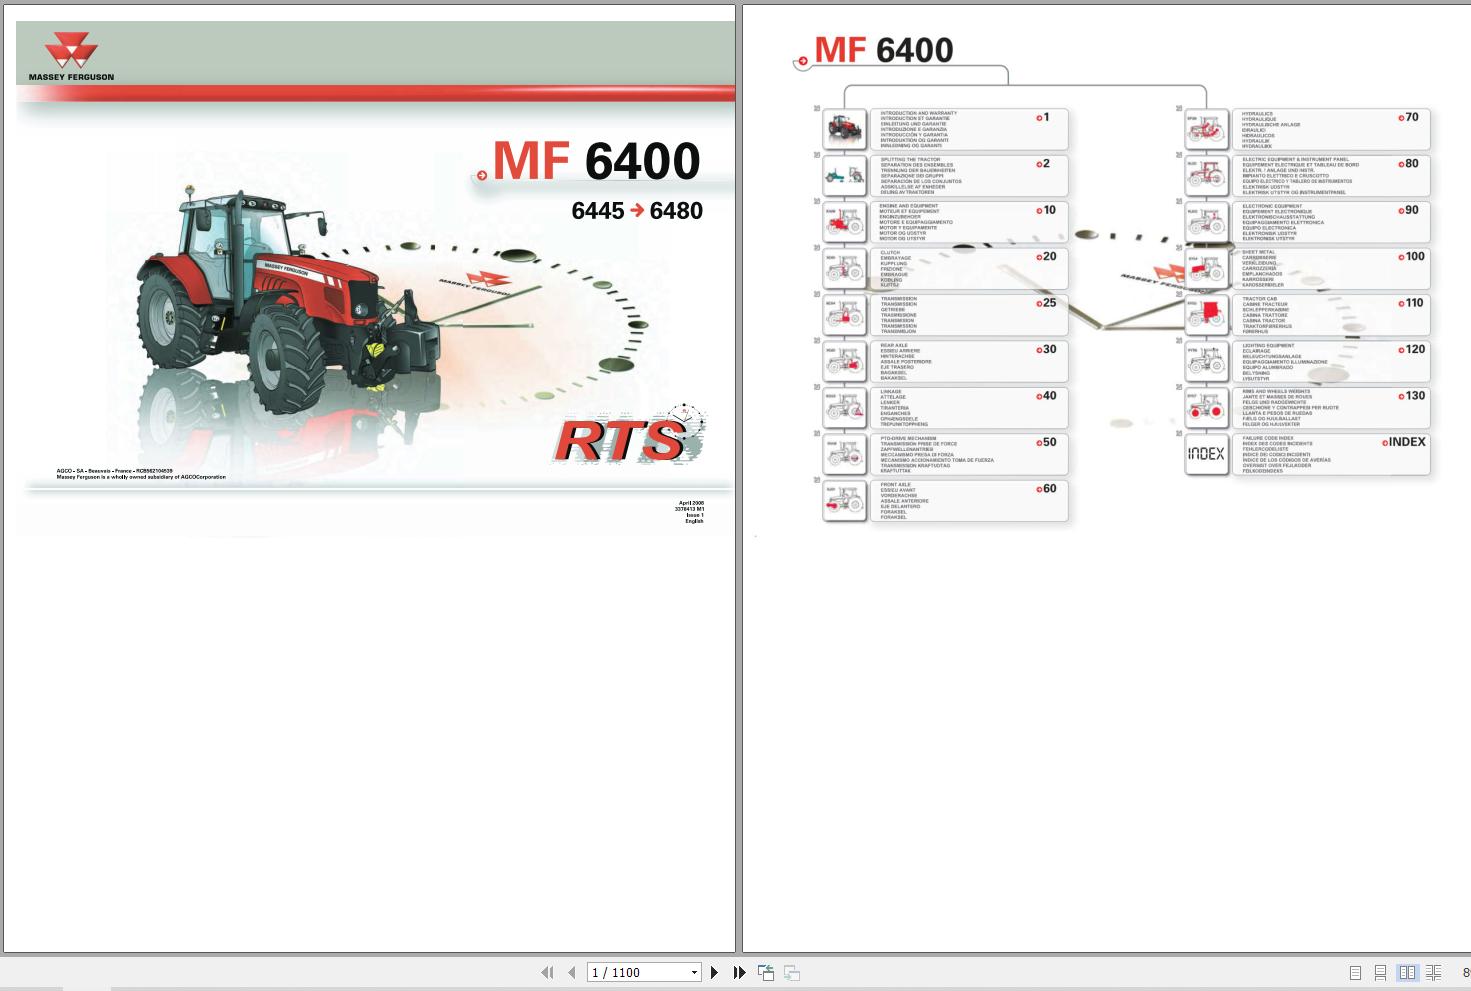Open section 130 Rims and Wheels Weights link
The height and width of the screenshot is (991, 1471).
tap(1331, 408)
